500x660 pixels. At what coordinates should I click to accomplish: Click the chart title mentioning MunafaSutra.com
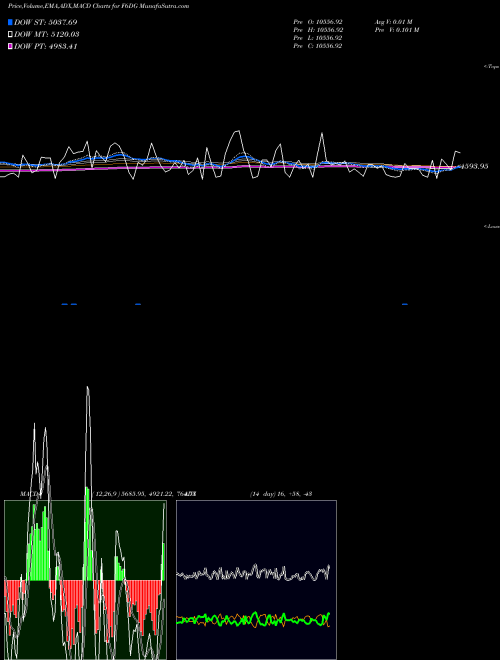pyautogui.click(x=98, y=6)
